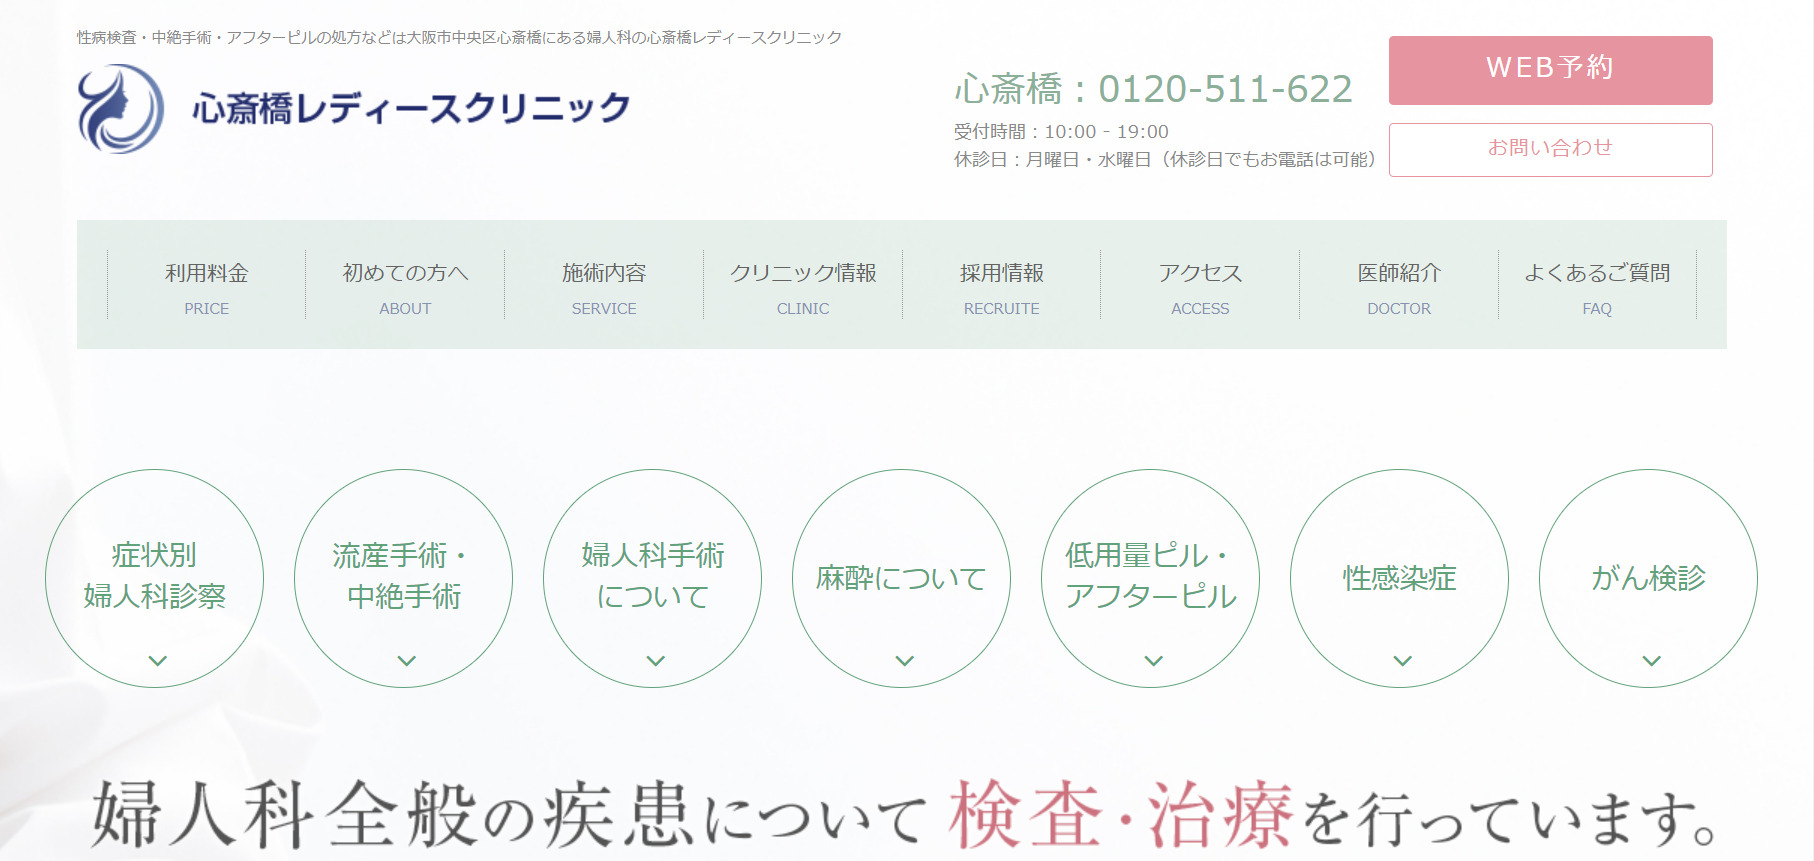Open the お問い合わせ contact button
The width and height of the screenshot is (1814, 861).
1550,150
